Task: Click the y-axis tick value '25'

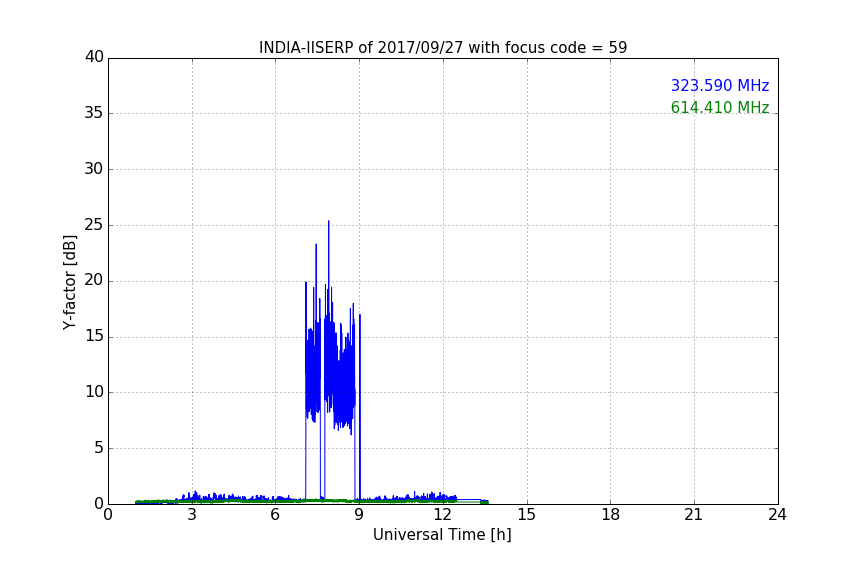Action: click(x=94, y=225)
